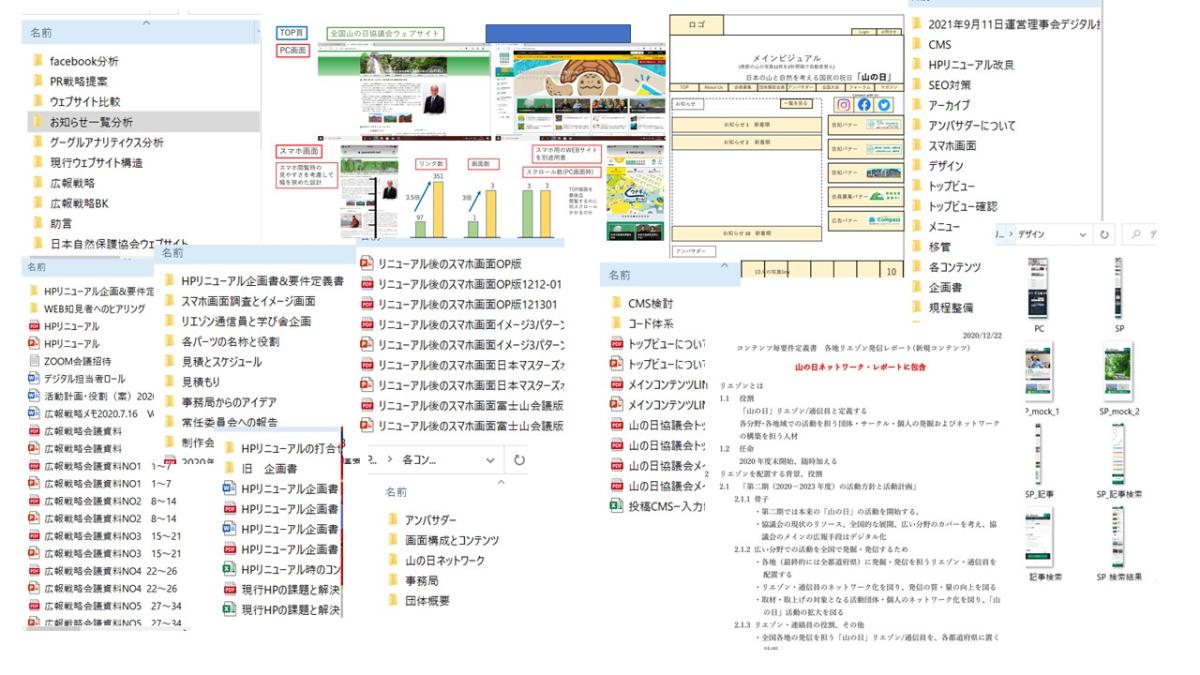
Task: Click the Instagram icon in the wireframe
Action: [843, 104]
